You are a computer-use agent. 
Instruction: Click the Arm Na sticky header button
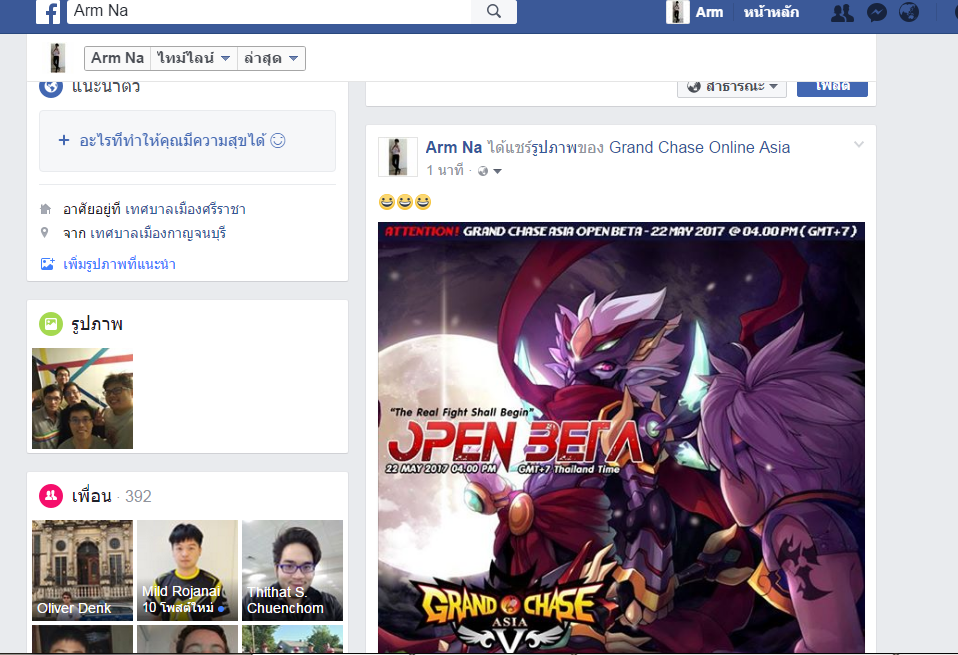click(x=117, y=58)
